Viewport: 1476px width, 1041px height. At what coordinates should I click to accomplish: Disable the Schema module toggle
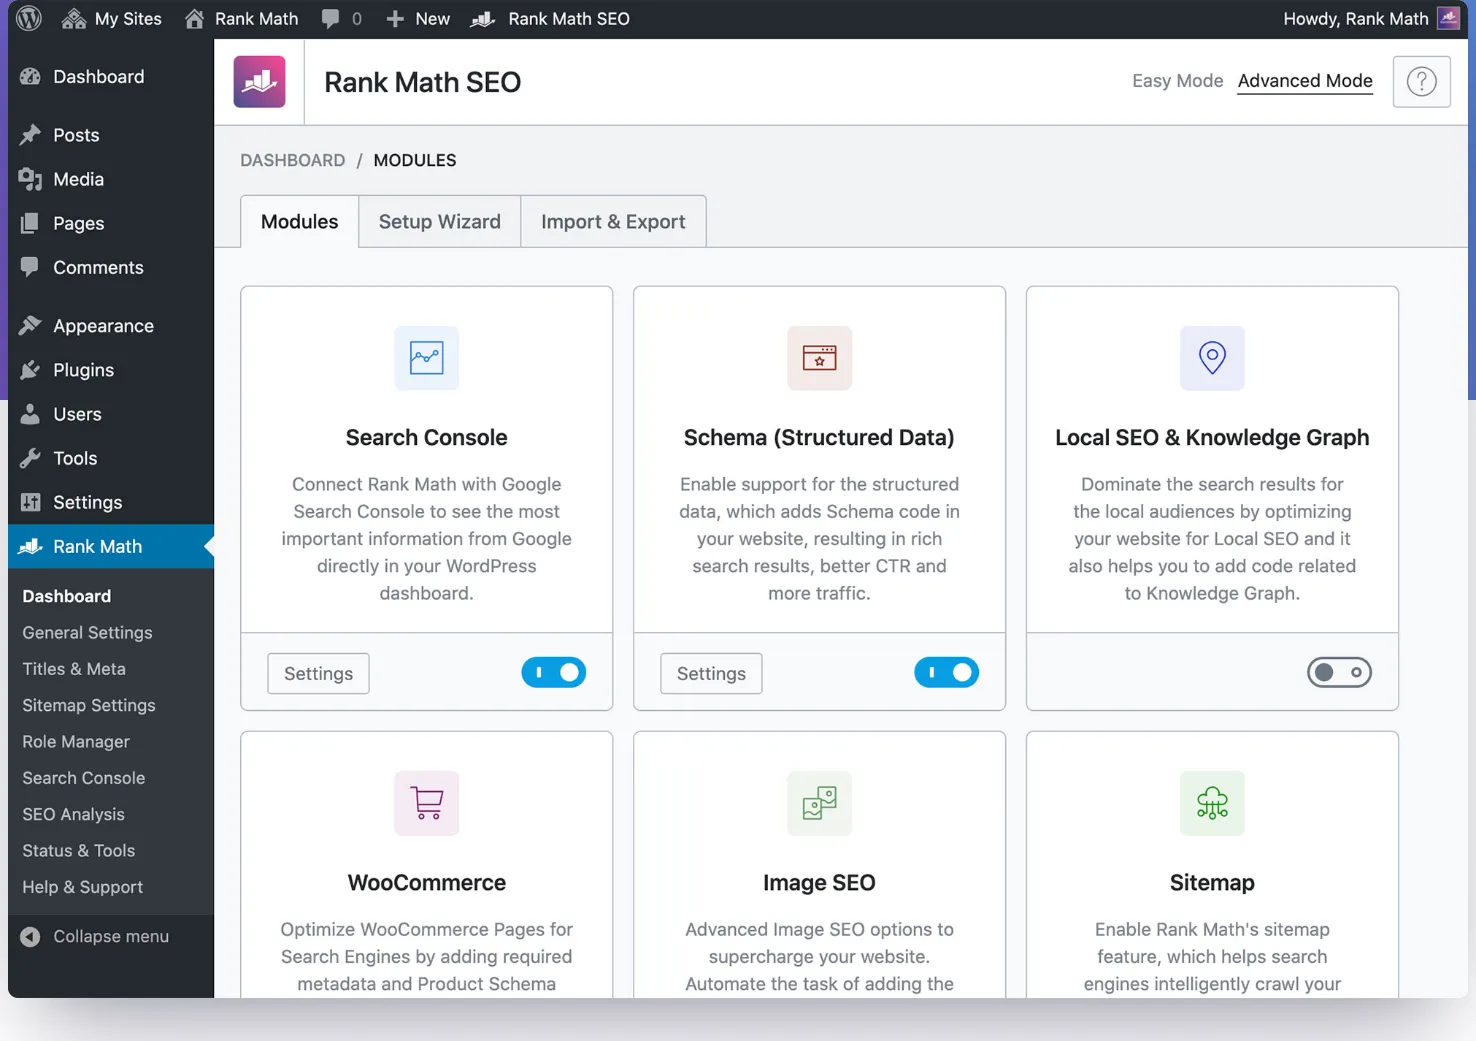click(947, 673)
